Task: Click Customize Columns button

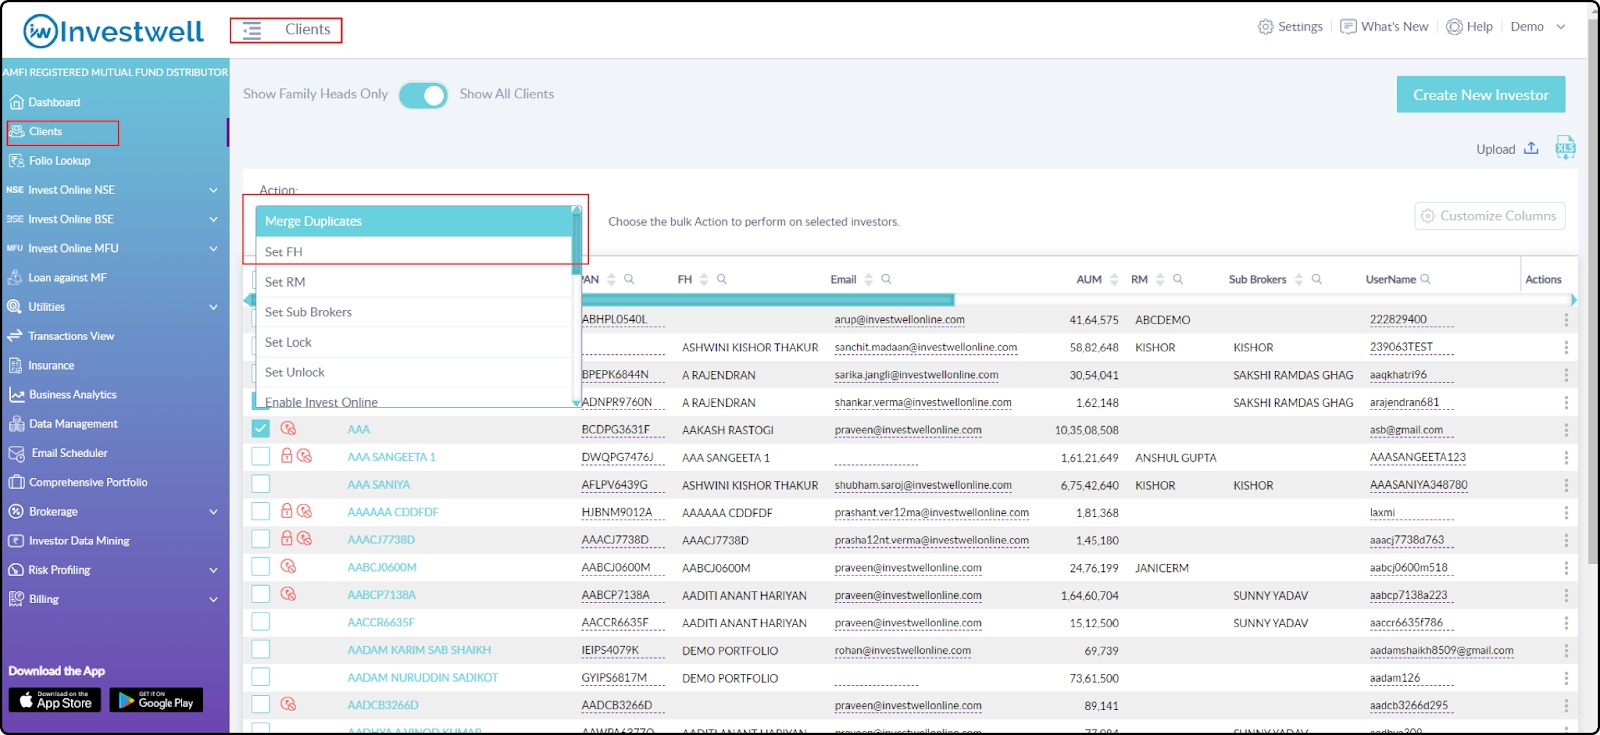Action: [1490, 216]
